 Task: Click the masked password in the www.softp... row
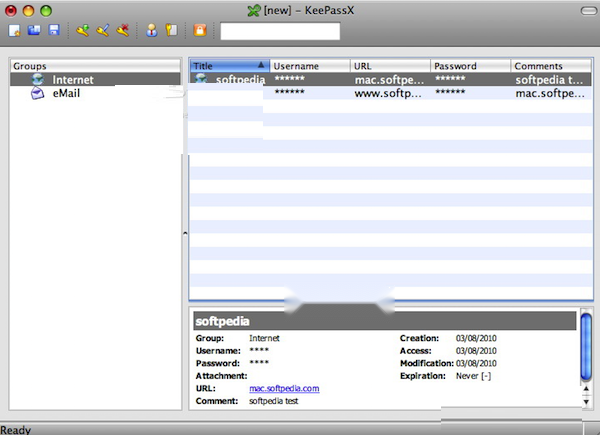(450, 92)
